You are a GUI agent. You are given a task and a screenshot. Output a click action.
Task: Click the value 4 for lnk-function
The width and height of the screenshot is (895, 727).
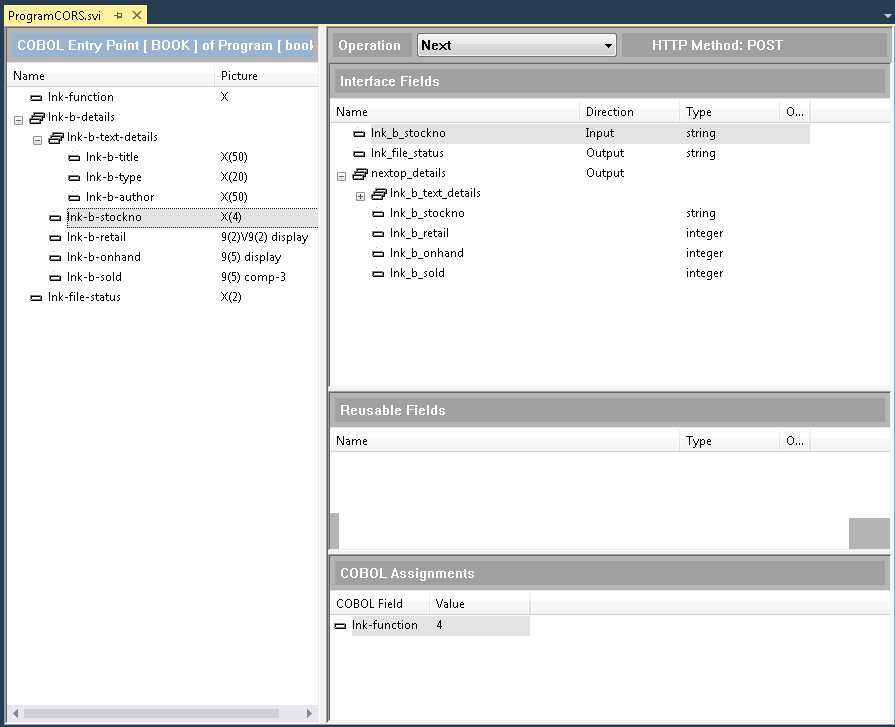pos(440,626)
